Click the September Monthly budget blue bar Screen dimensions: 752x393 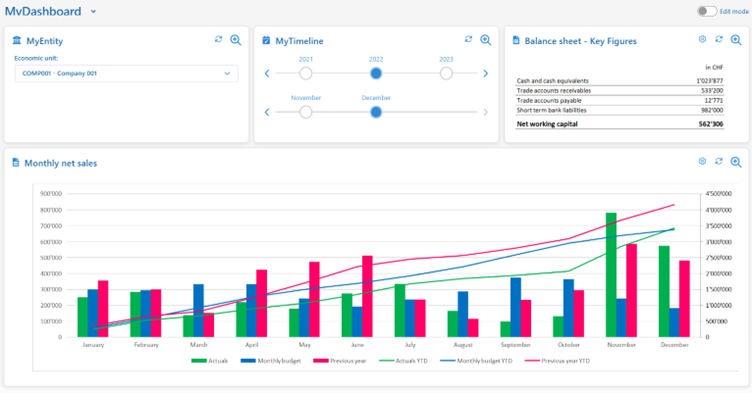pyautogui.click(x=516, y=307)
